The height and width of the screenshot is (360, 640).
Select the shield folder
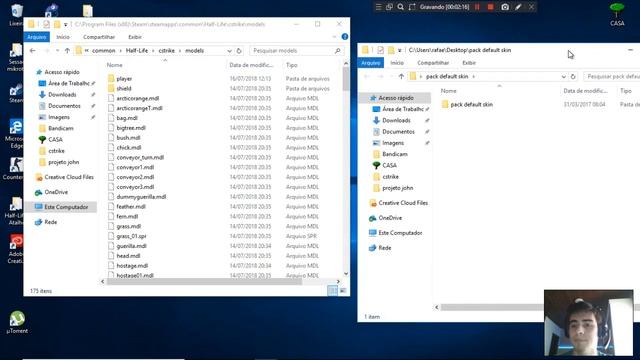point(124,89)
